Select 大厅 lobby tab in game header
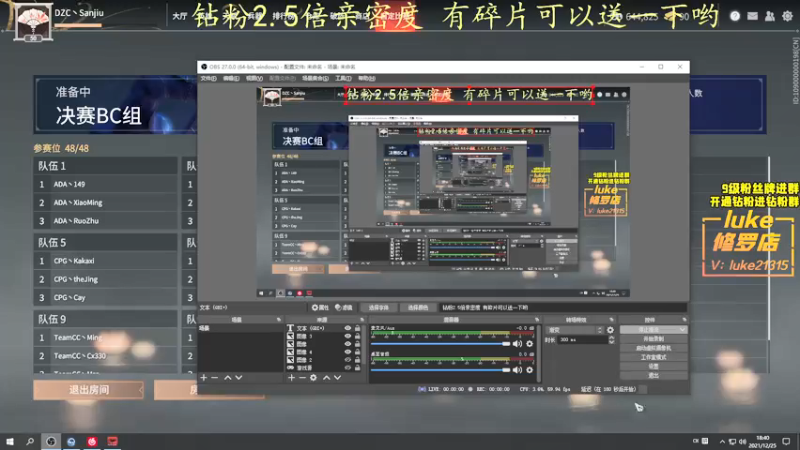 coord(180,16)
